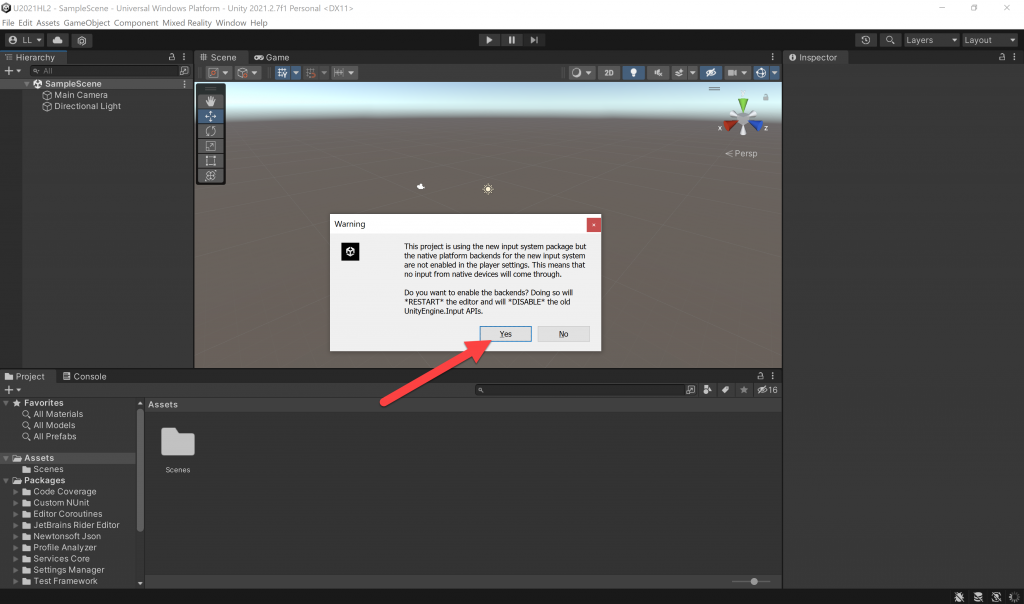Open File menu
Image resolution: width=1024 pixels, height=604 pixels.
(x=8, y=23)
